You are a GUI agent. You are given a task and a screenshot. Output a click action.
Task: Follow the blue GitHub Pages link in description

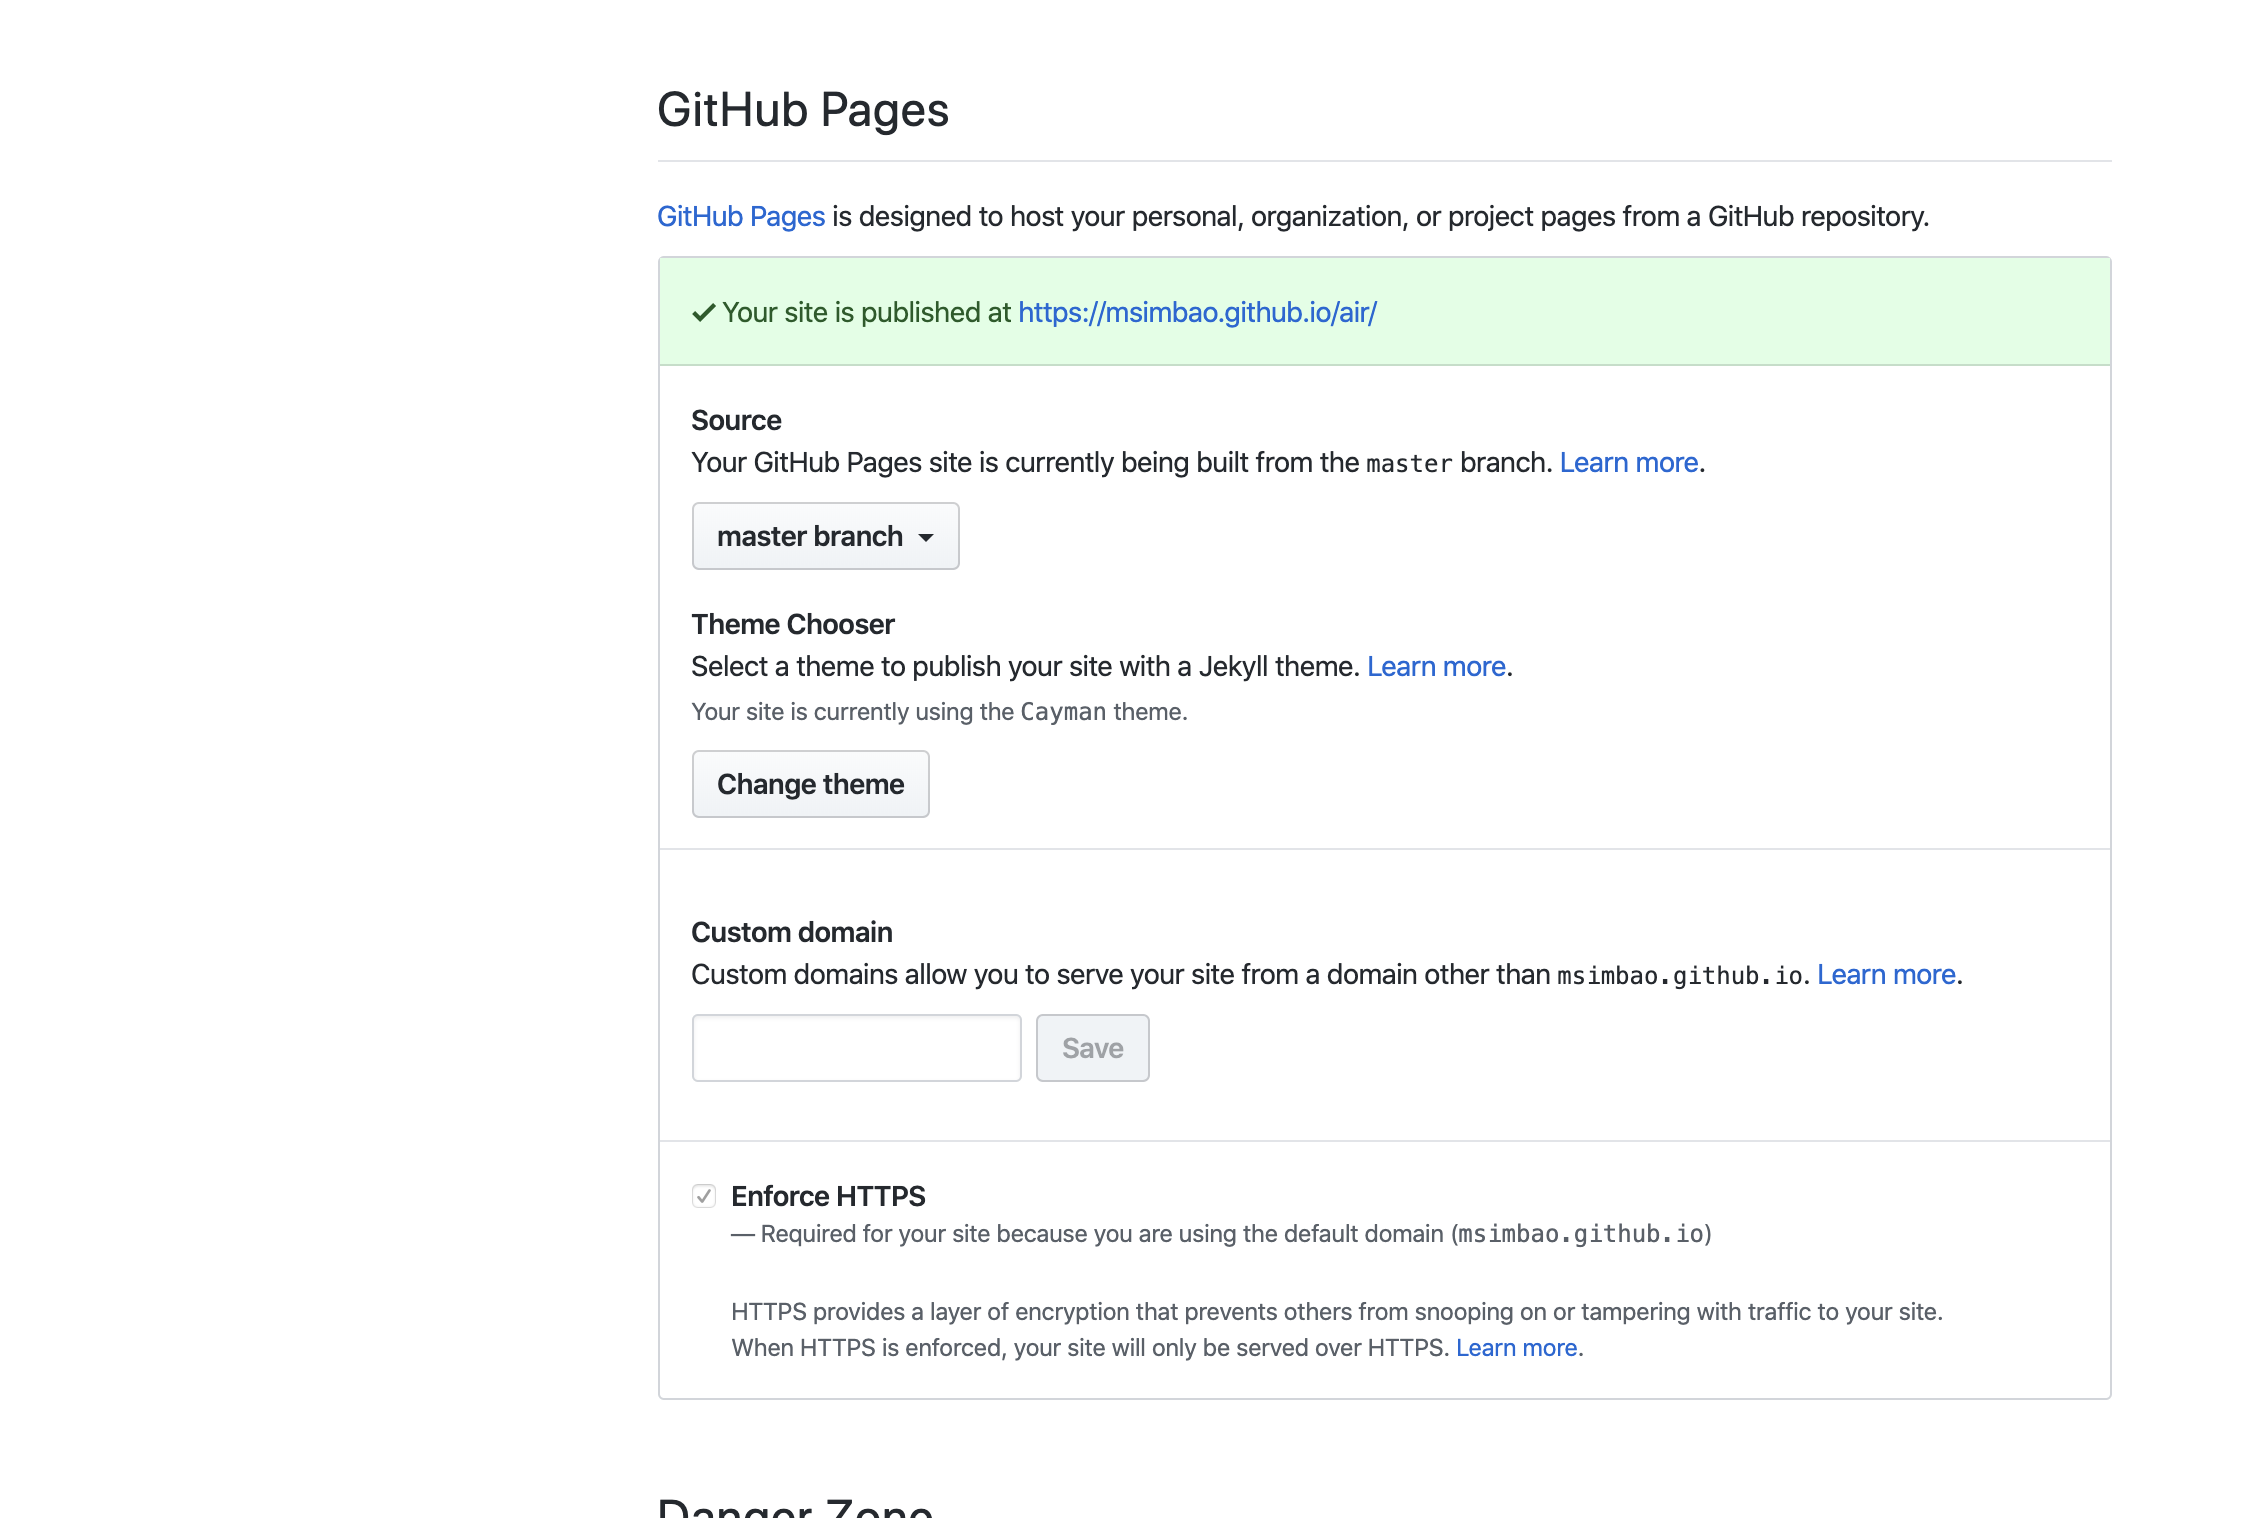click(x=741, y=217)
